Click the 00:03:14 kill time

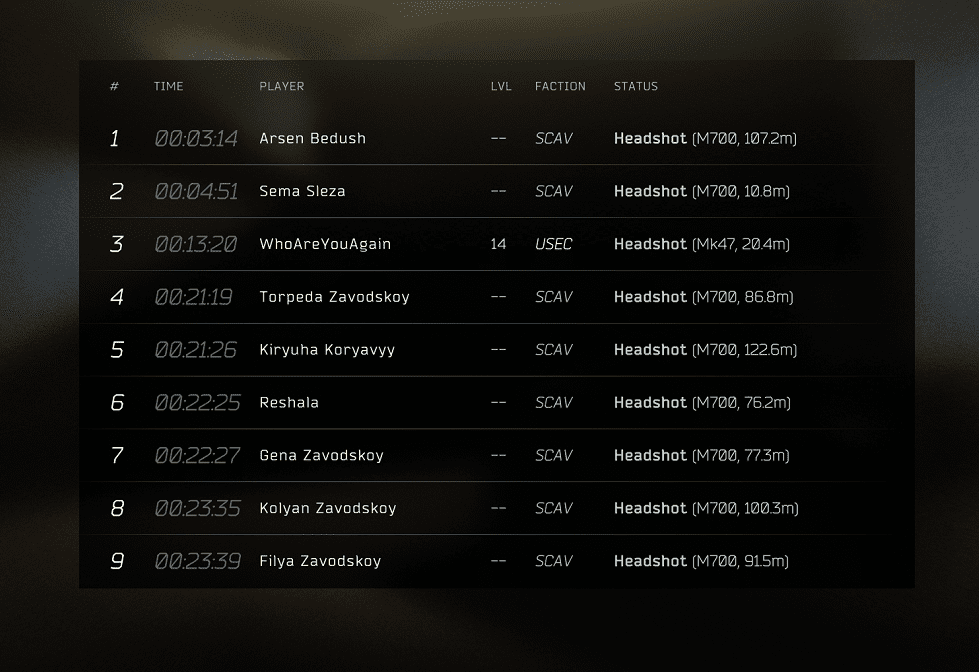tap(196, 138)
